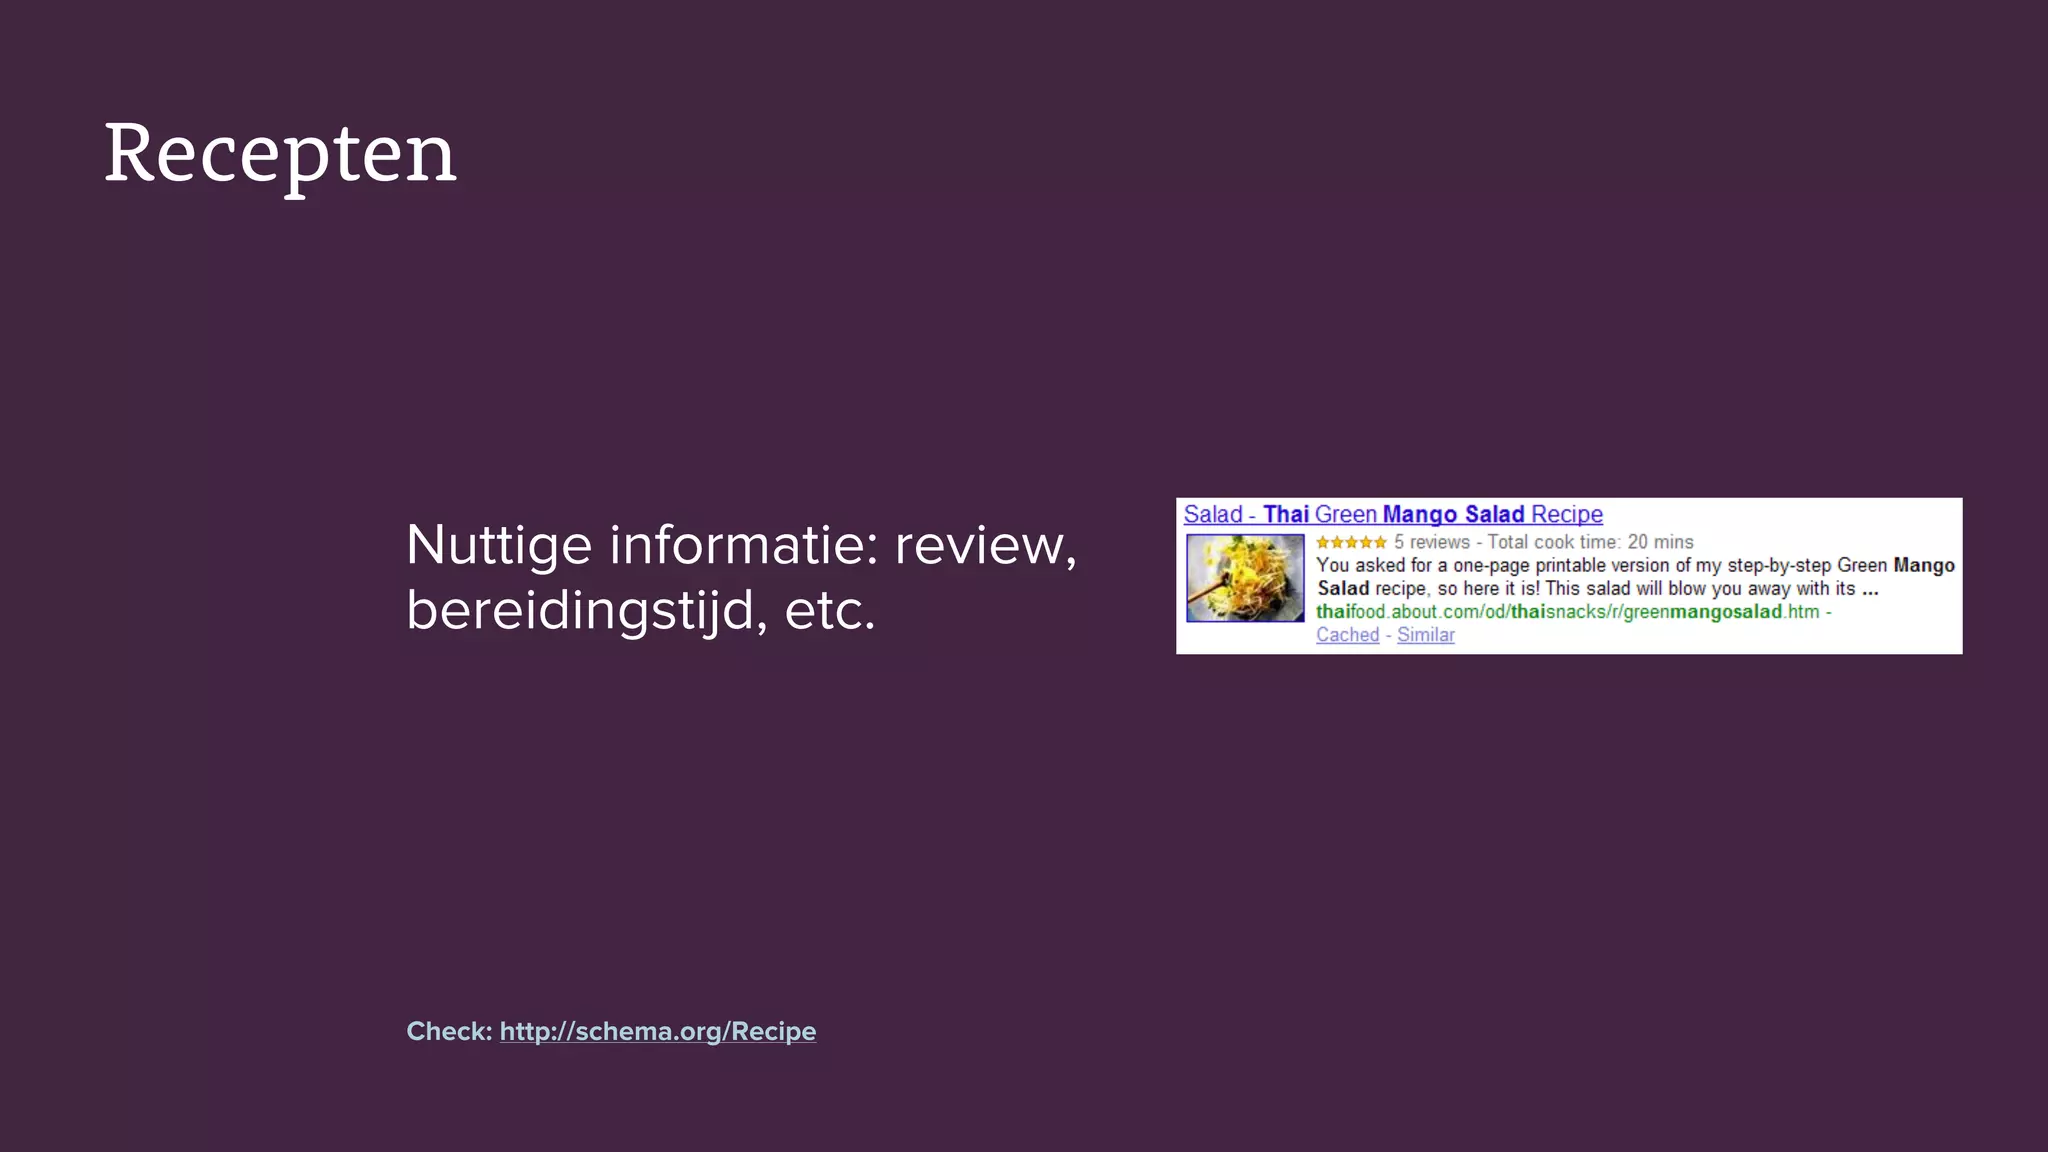Image resolution: width=2048 pixels, height=1152 pixels.
Task: Open the schema.org/Recipe link
Action: (657, 1031)
